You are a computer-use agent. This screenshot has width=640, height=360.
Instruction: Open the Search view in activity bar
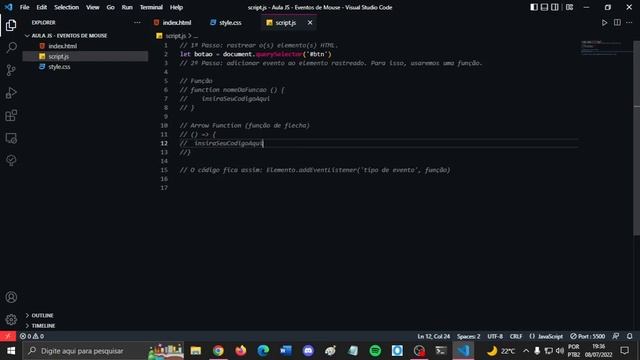pyautogui.click(x=11, y=47)
